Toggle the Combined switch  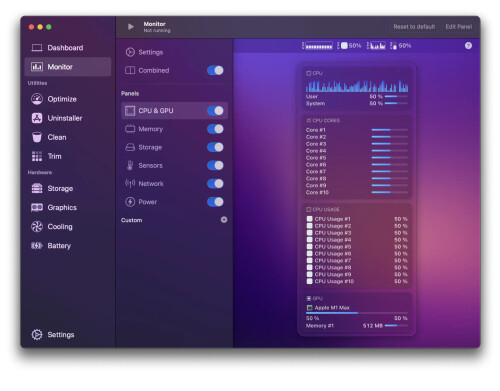pos(215,70)
